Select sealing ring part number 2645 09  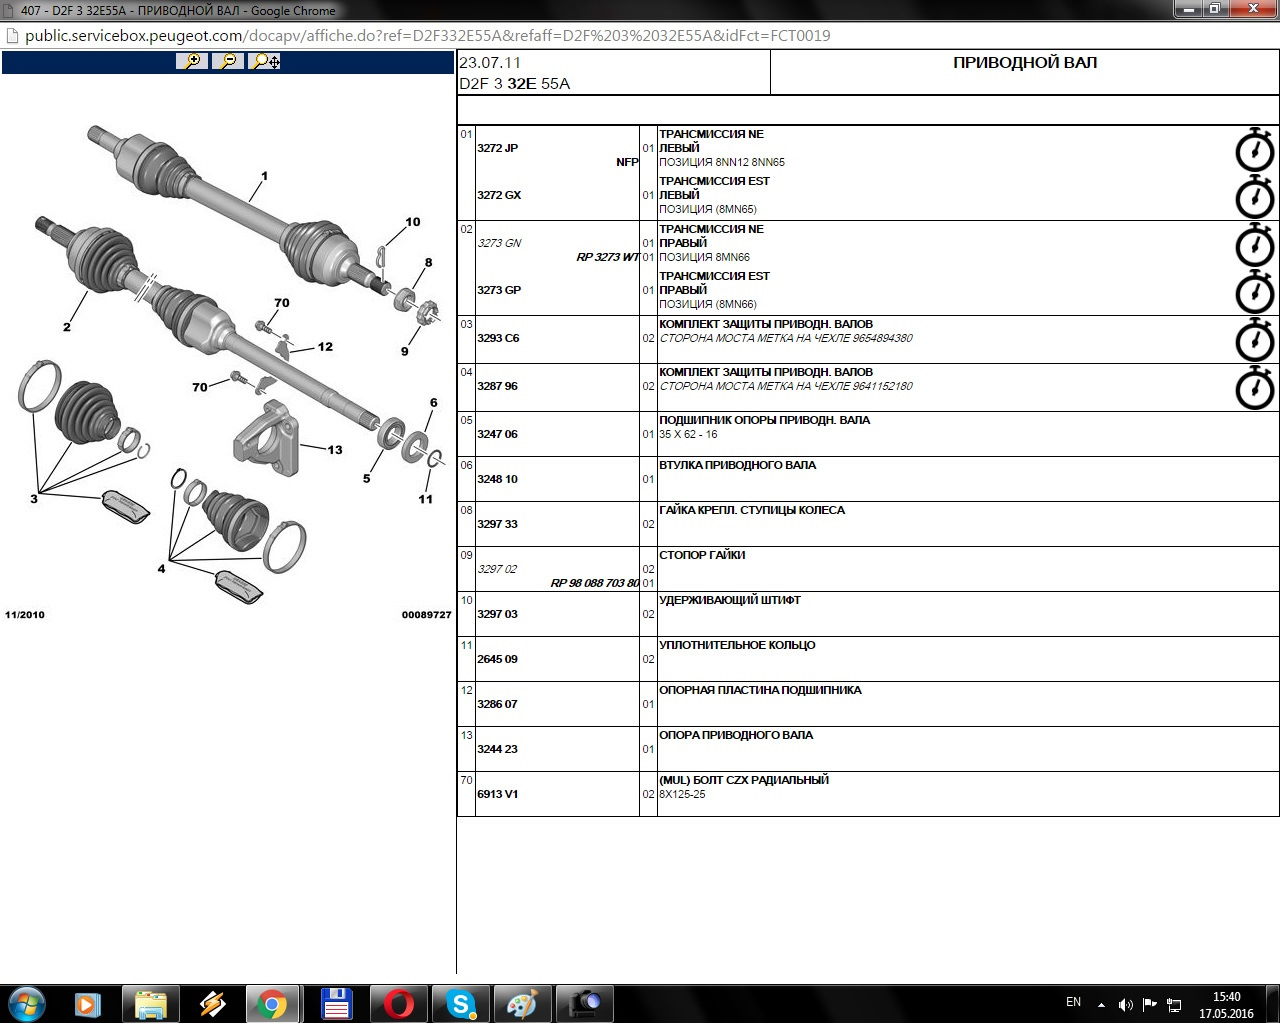(x=497, y=659)
